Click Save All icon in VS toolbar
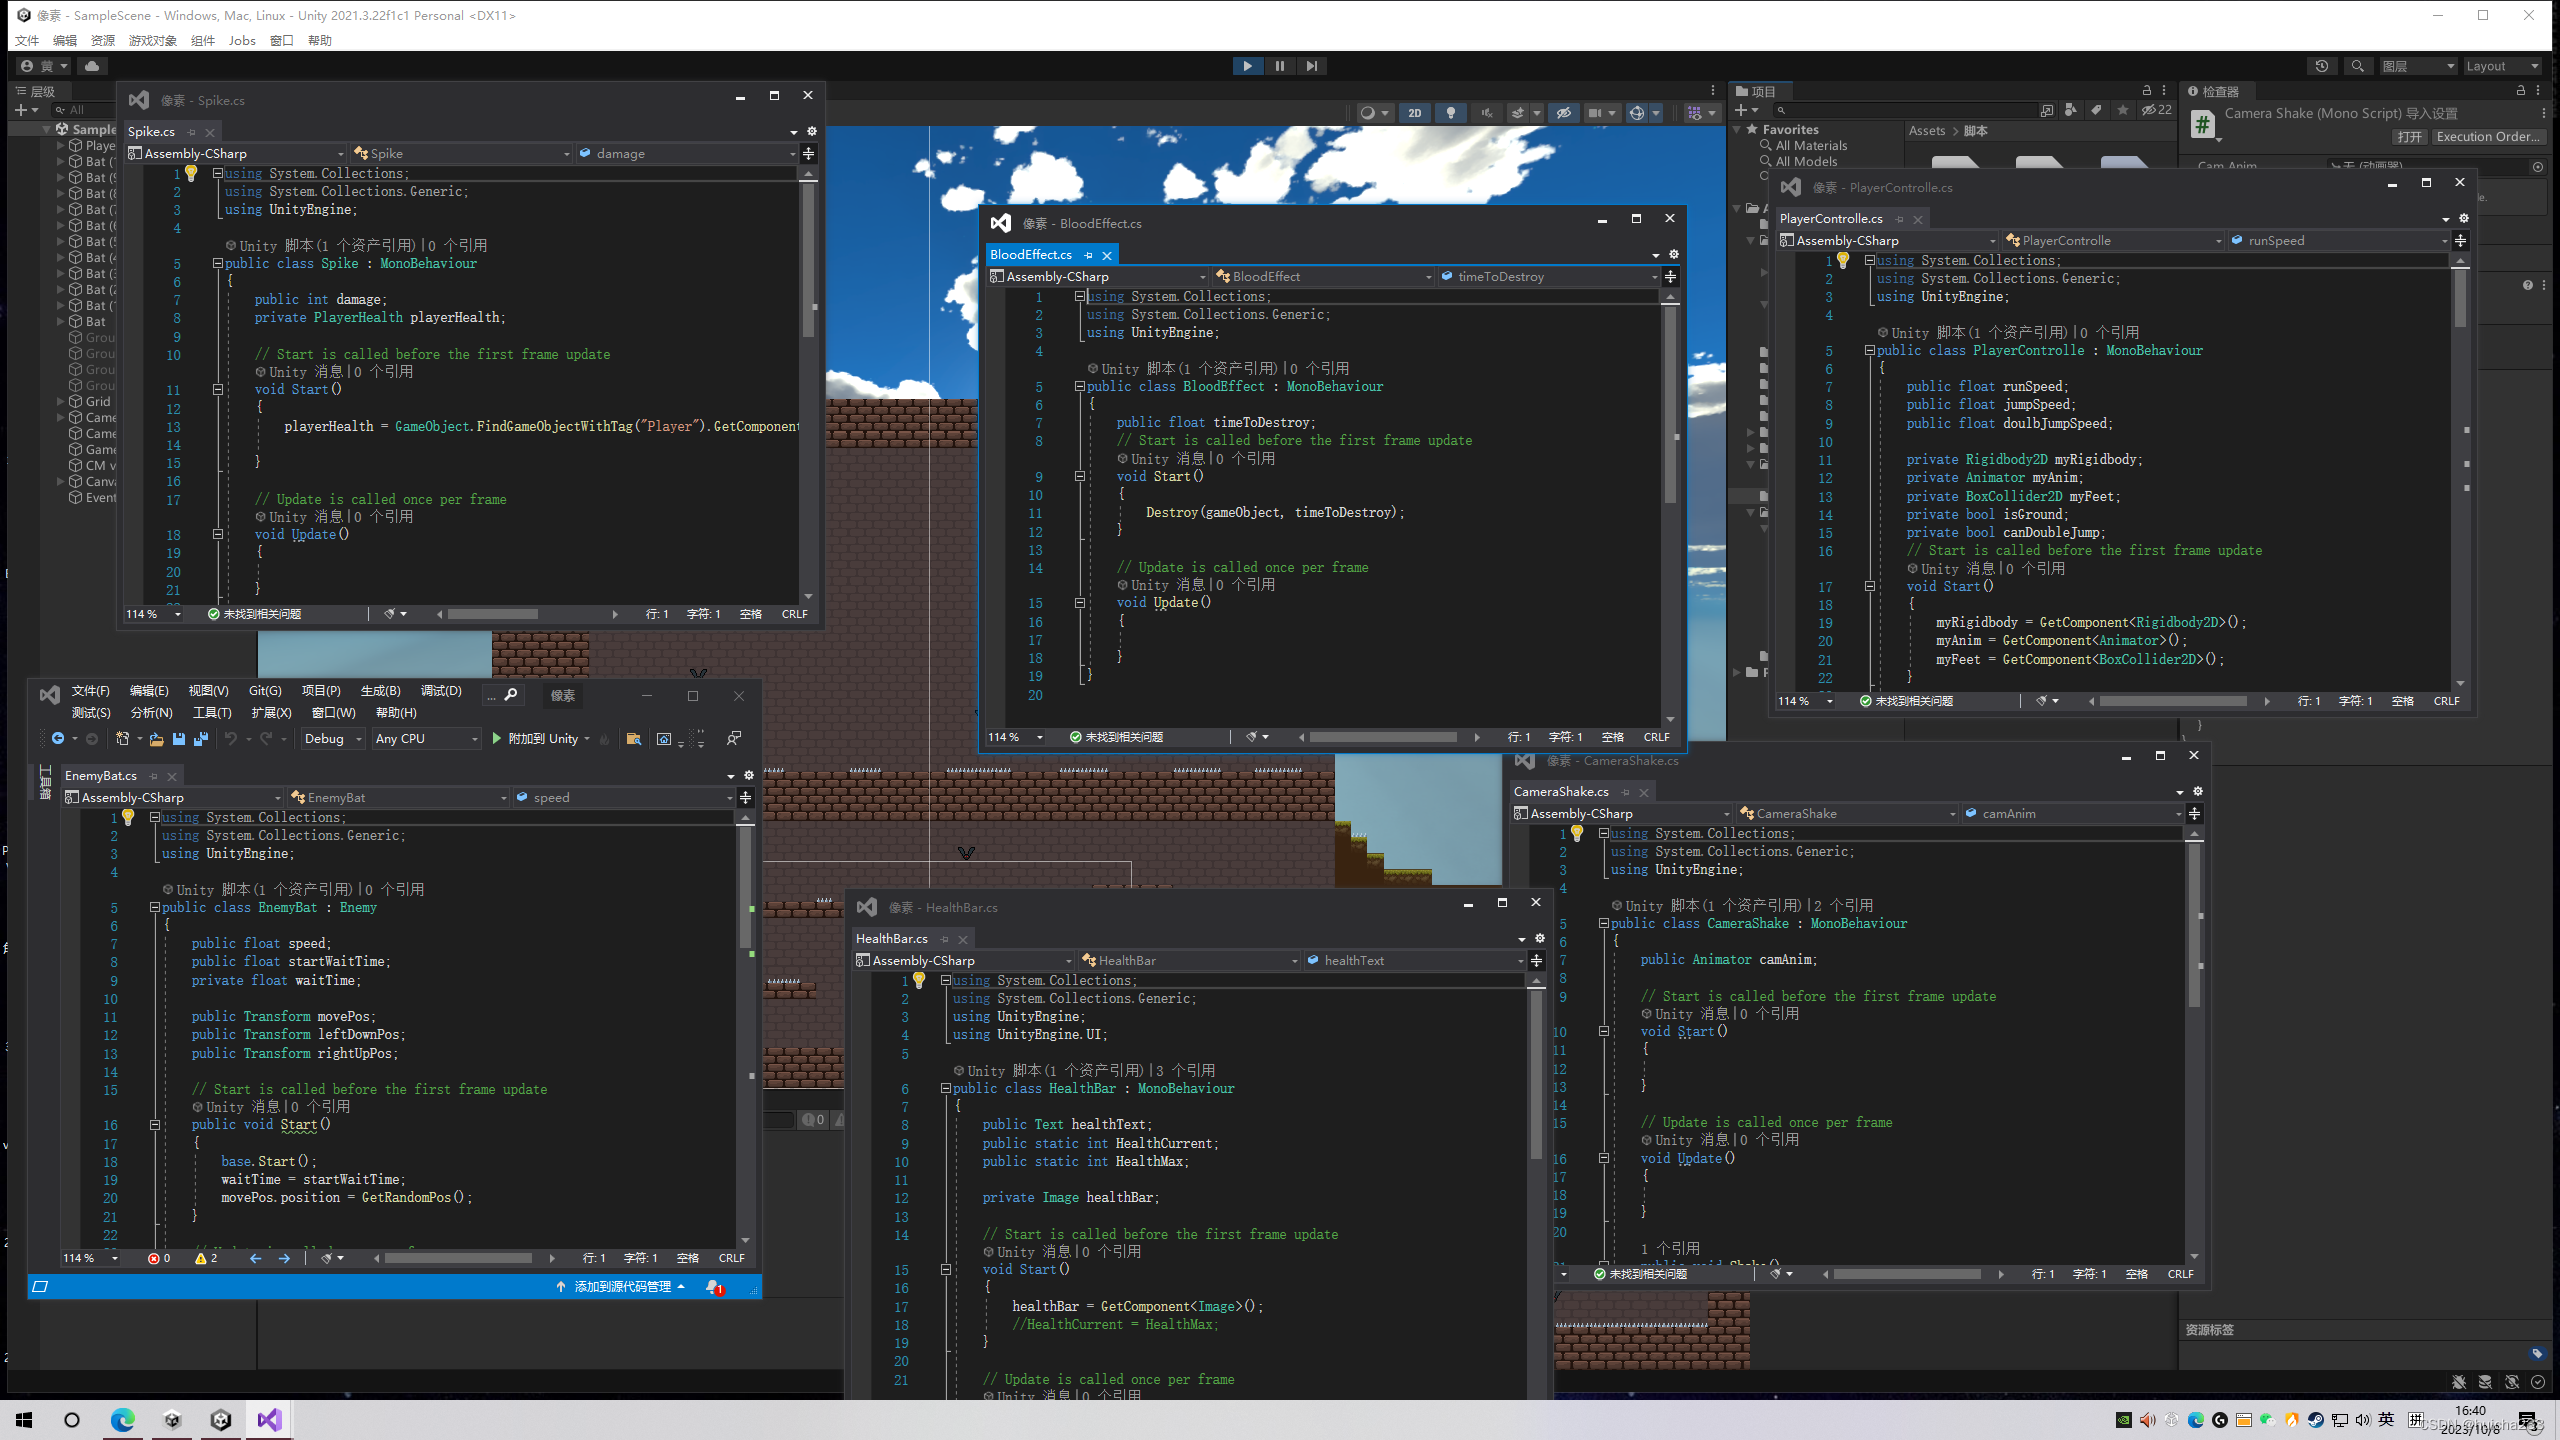Screen dimensions: 2560x1440 pyautogui.click(x=201, y=739)
